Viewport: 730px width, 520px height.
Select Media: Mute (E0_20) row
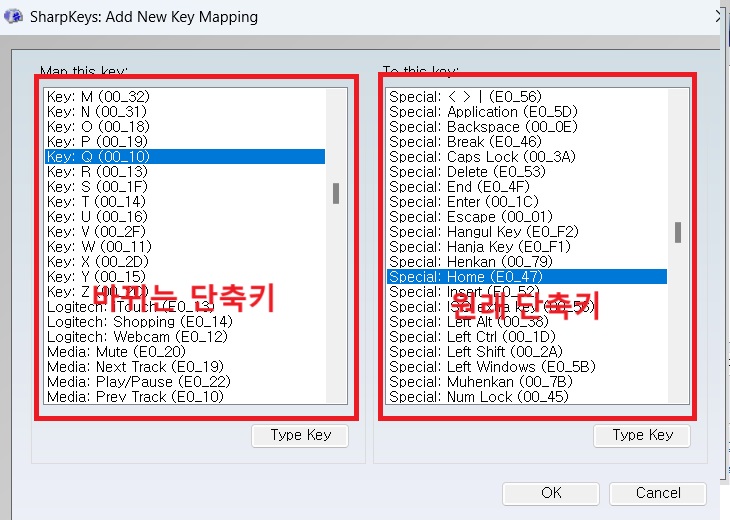coord(185,351)
